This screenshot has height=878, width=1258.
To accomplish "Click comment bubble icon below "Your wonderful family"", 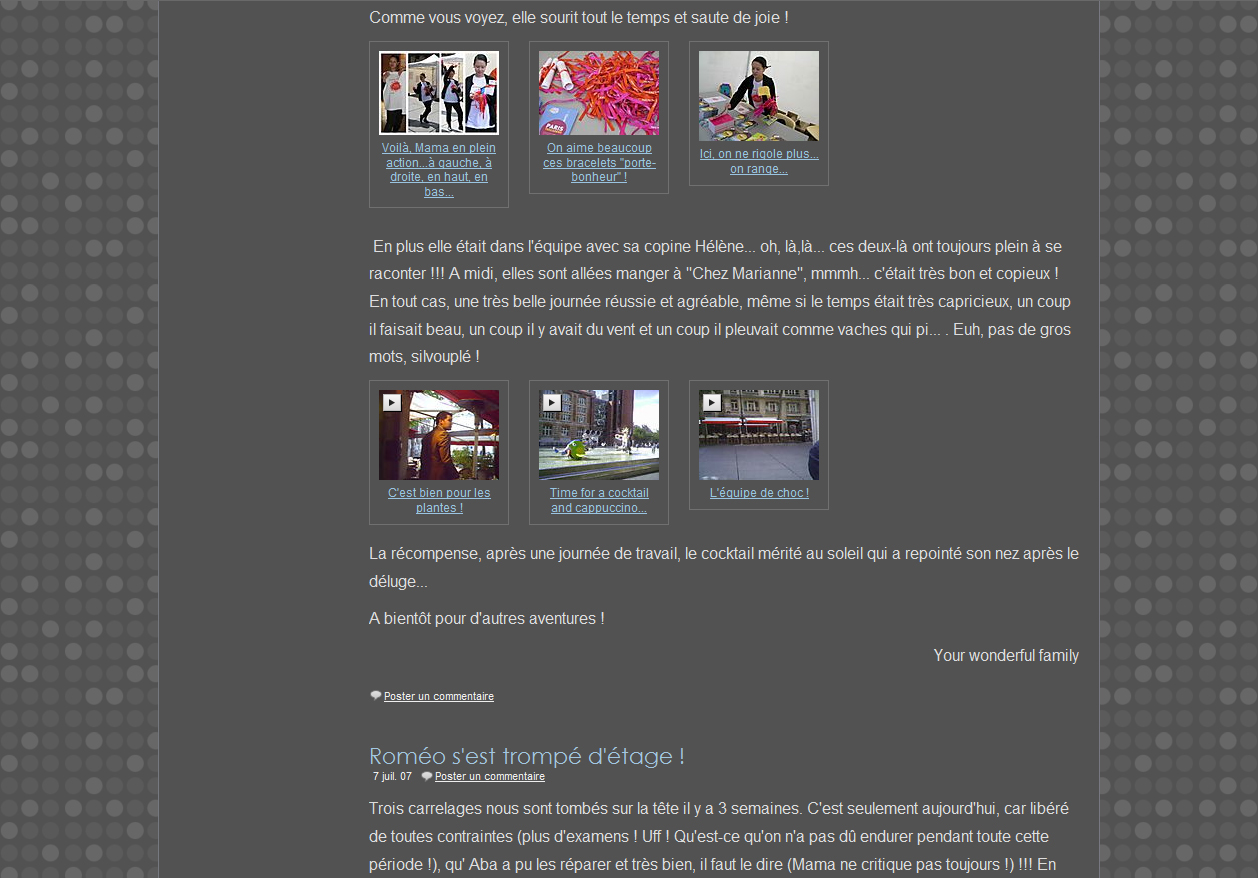I will 376,696.
